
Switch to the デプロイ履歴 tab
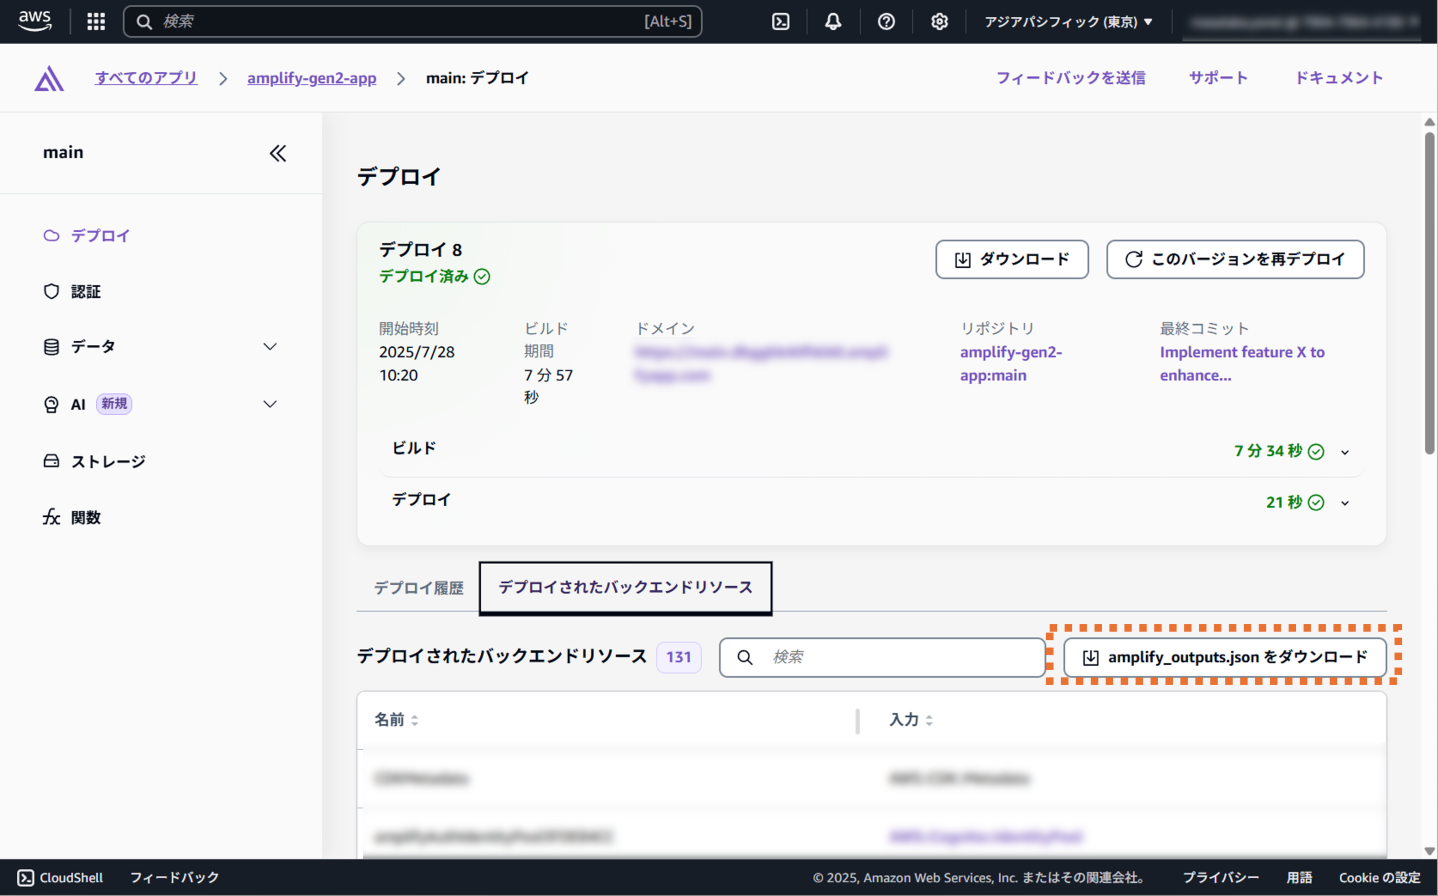tap(418, 588)
